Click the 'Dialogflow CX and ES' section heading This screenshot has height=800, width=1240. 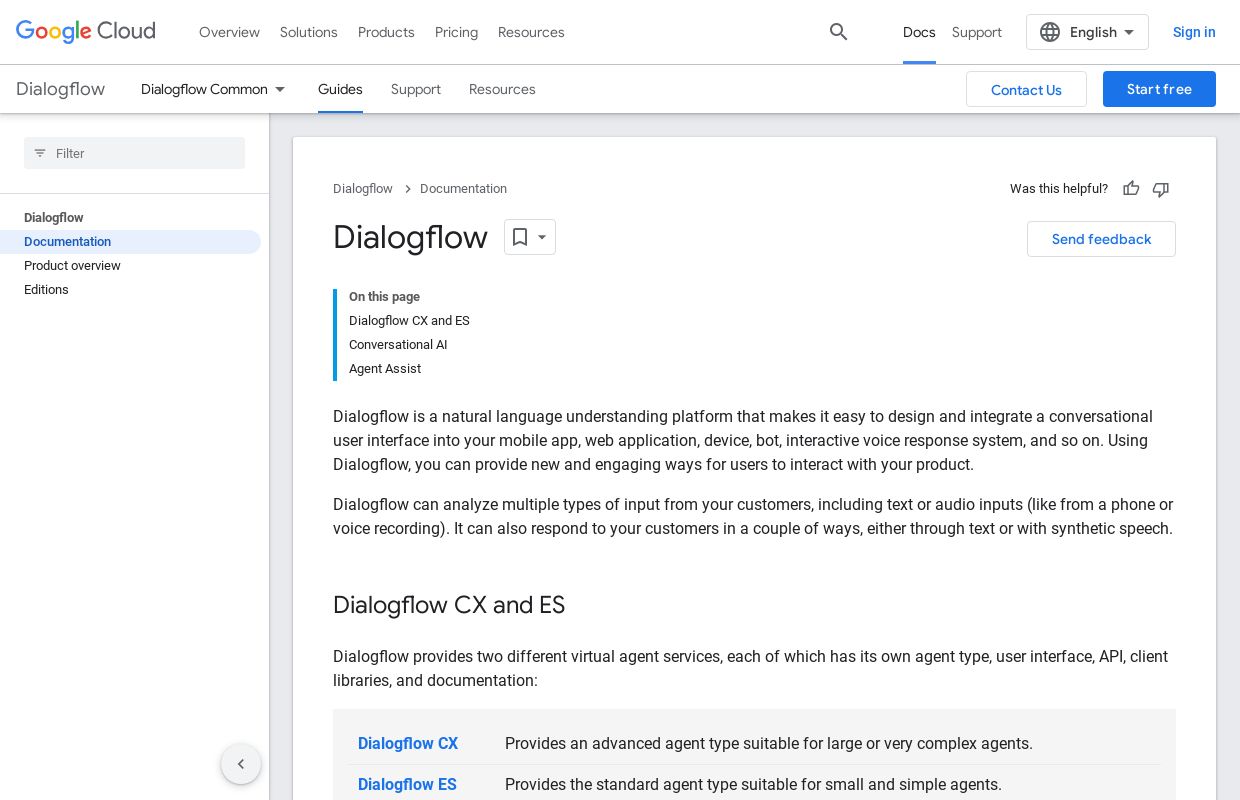point(449,605)
